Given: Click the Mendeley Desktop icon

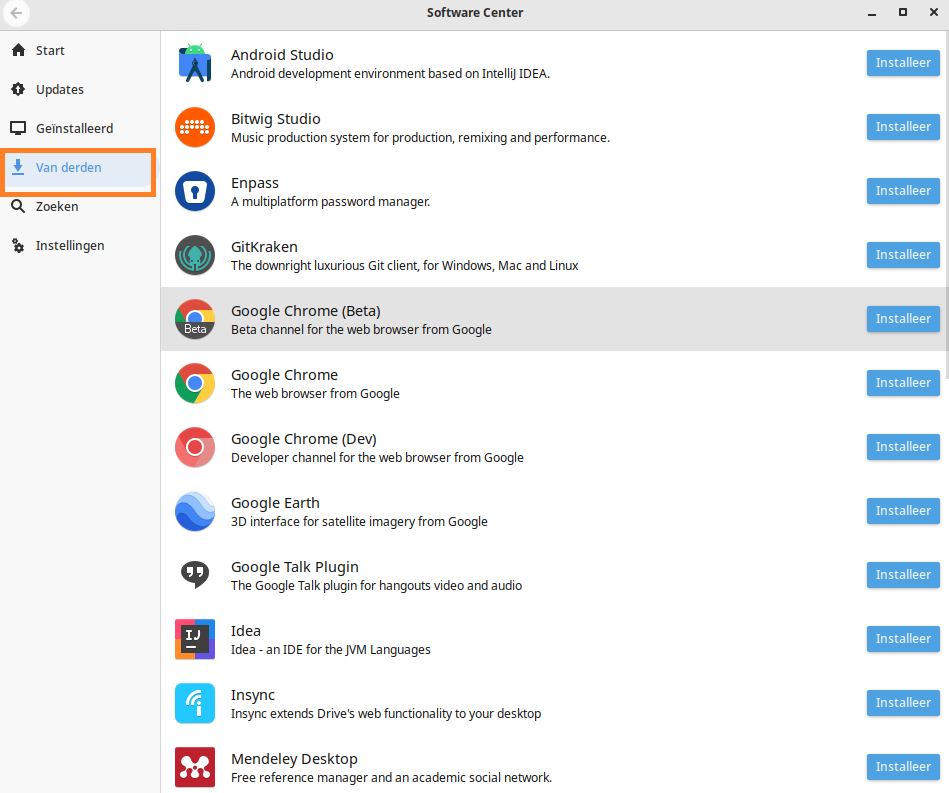Looking at the screenshot, I should (195, 767).
